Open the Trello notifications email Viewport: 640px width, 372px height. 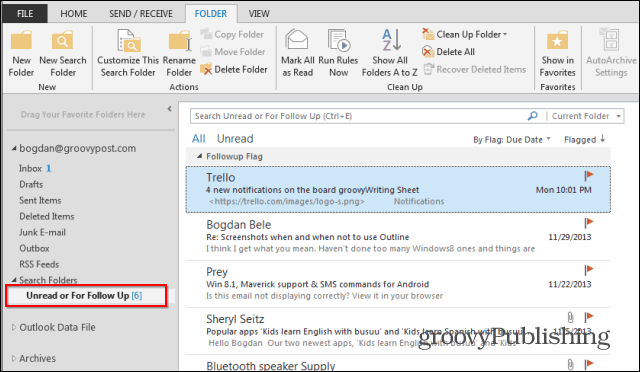point(398,189)
